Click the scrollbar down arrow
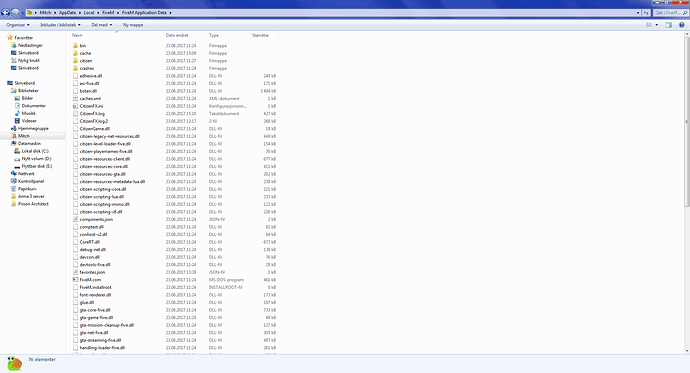690x373 pixels. [x=686, y=351]
